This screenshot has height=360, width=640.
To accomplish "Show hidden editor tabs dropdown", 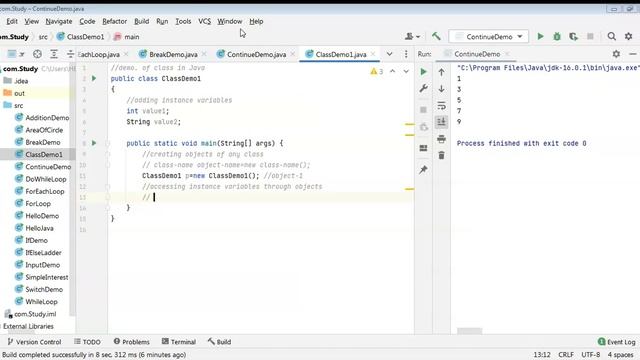I will tap(389, 54).
